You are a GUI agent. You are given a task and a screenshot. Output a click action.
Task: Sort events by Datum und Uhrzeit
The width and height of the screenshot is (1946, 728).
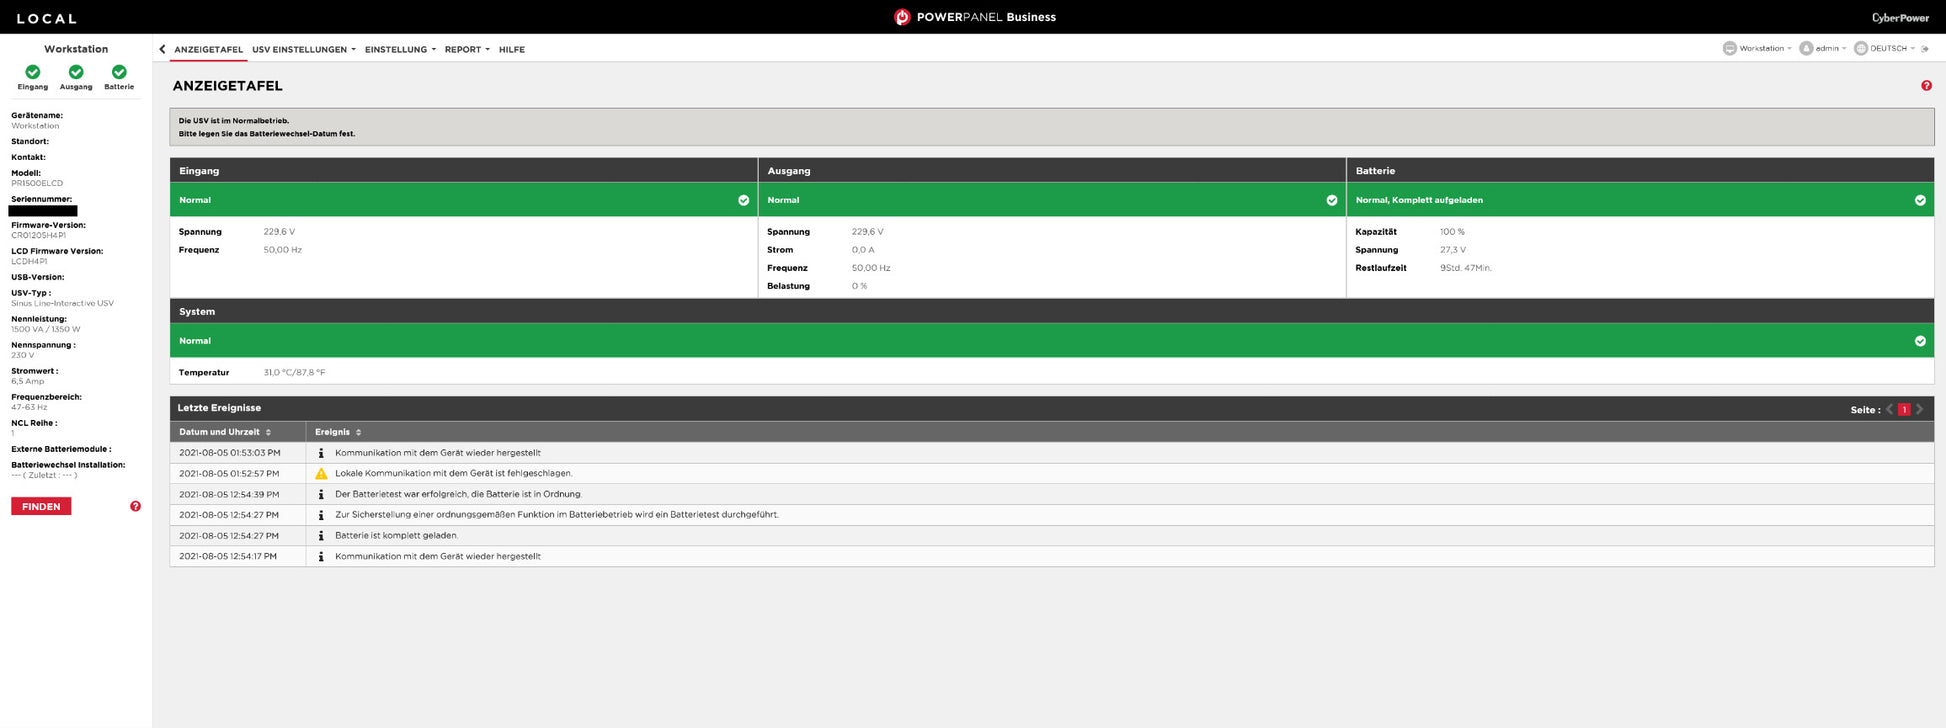tap(225, 432)
